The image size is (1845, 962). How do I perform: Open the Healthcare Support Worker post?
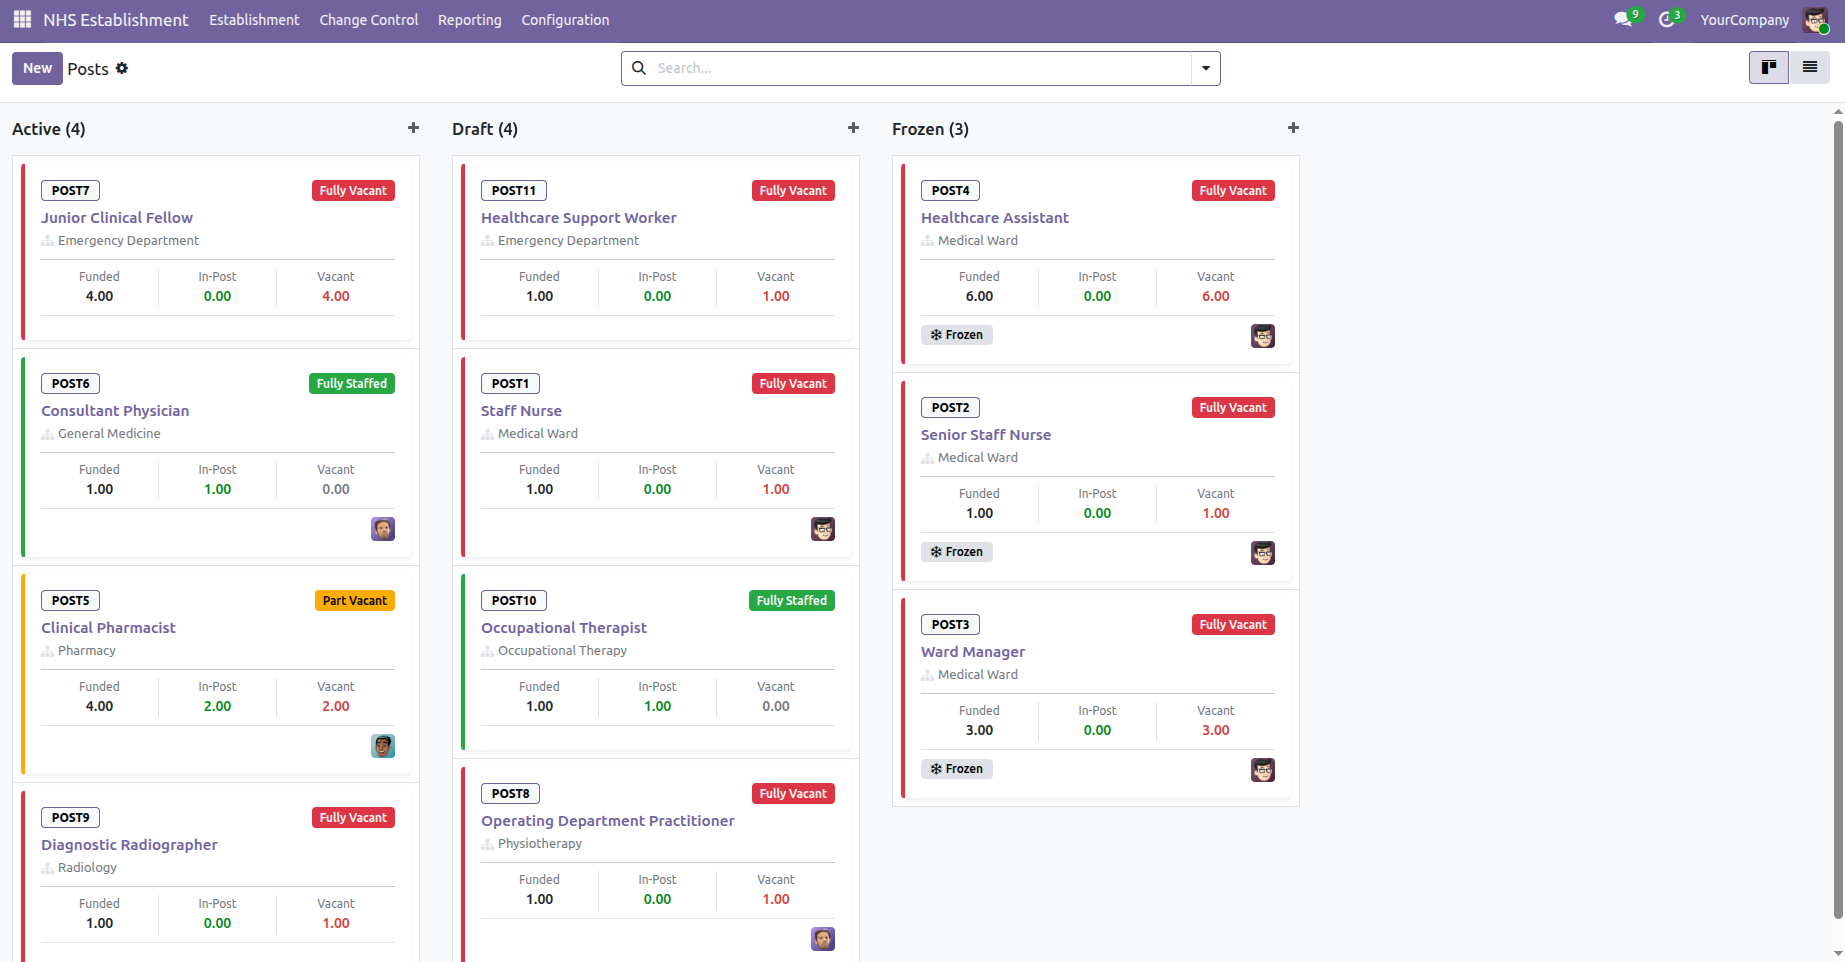[x=579, y=218]
